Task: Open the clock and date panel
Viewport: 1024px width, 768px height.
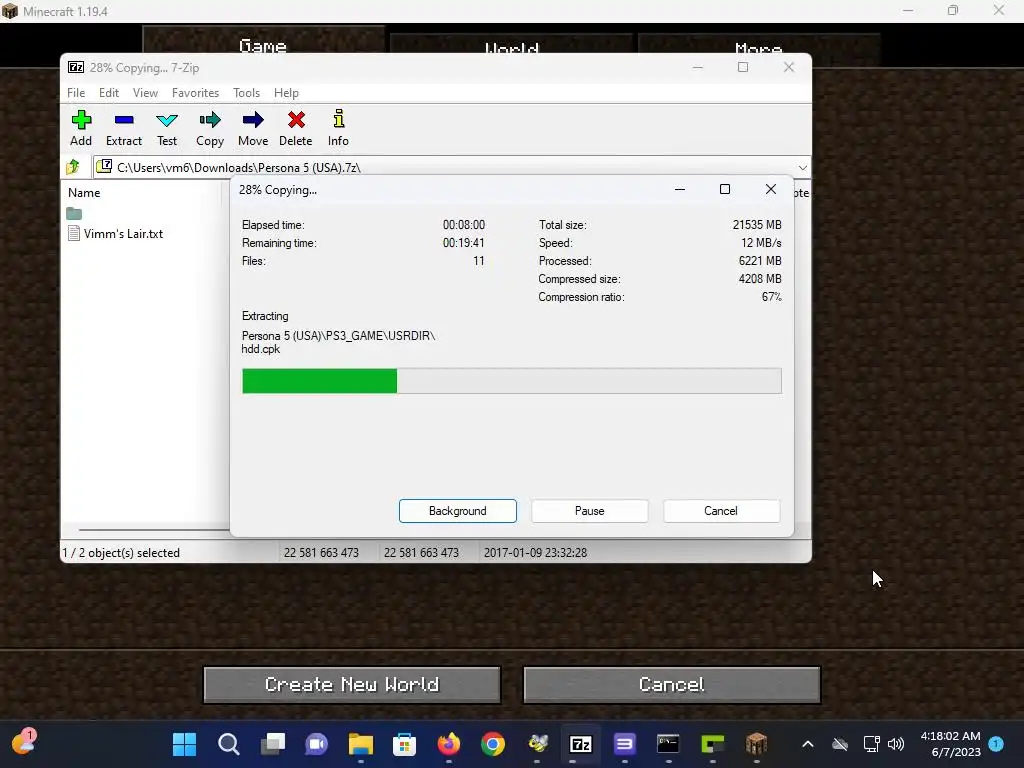Action: pos(950,744)
